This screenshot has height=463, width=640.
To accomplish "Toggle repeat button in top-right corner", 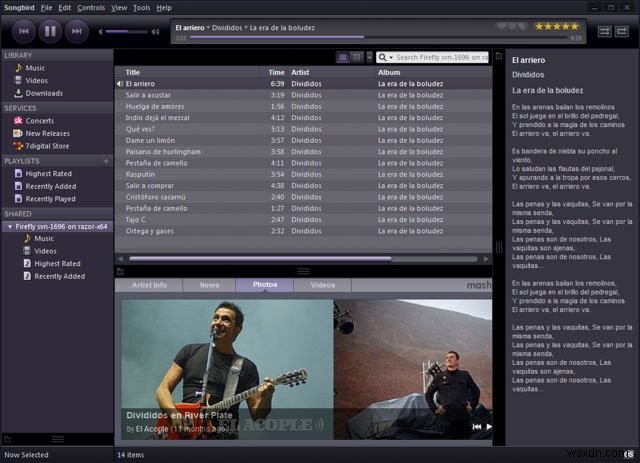I will click(x=622, y=32).
